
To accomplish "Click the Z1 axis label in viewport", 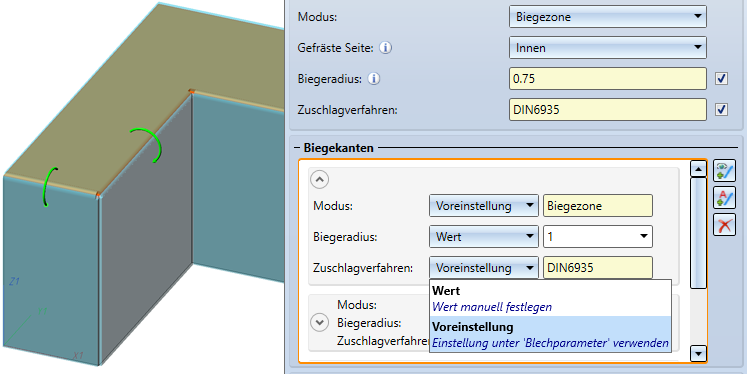I will [x=14, y=282].
